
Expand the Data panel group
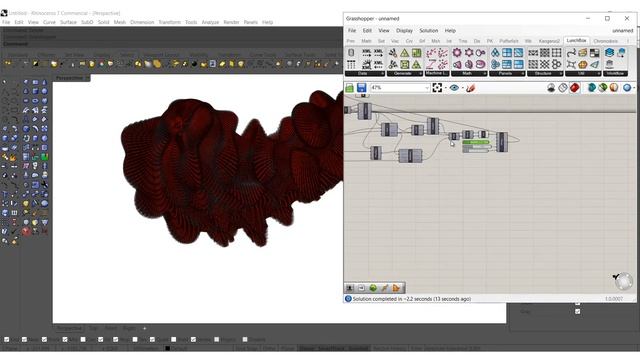click(x=364, y=73)
